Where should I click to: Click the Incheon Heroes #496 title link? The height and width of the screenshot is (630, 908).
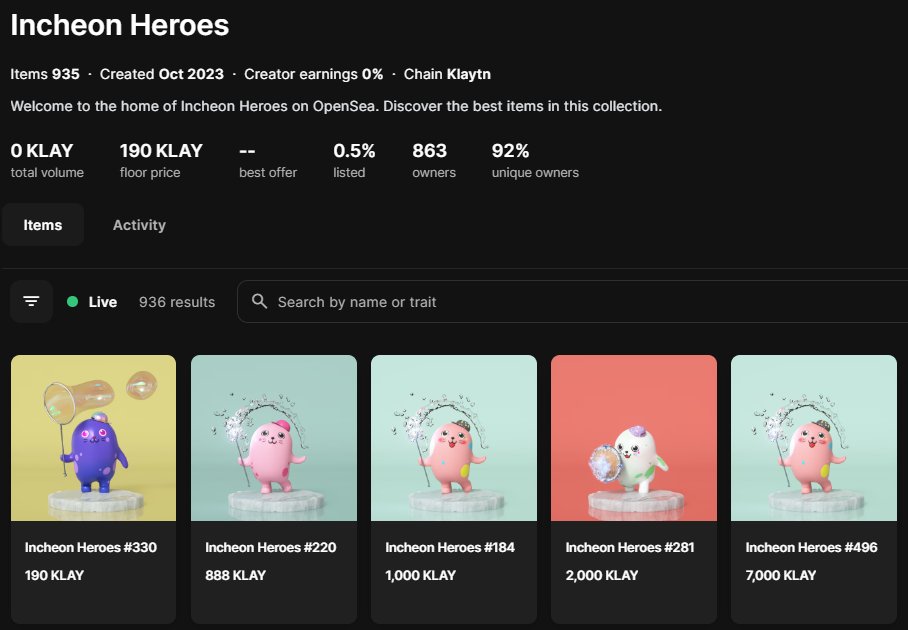pyautogui.click(x=811, y=547)
